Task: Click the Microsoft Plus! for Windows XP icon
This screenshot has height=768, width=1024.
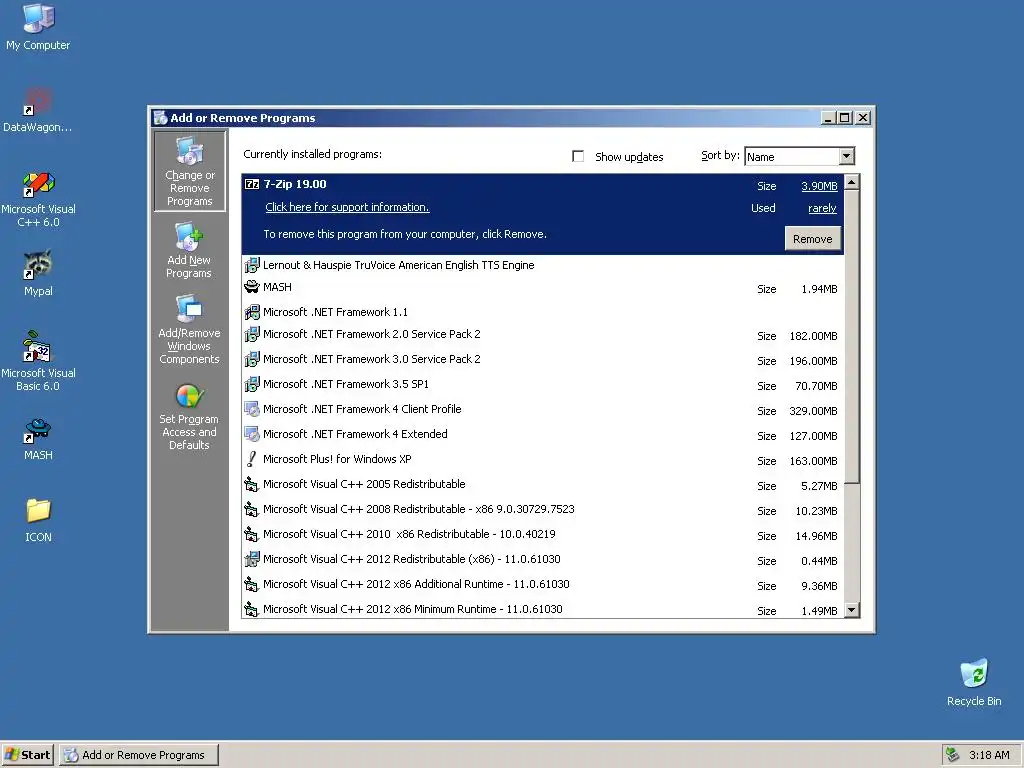Action: [252, 459]
